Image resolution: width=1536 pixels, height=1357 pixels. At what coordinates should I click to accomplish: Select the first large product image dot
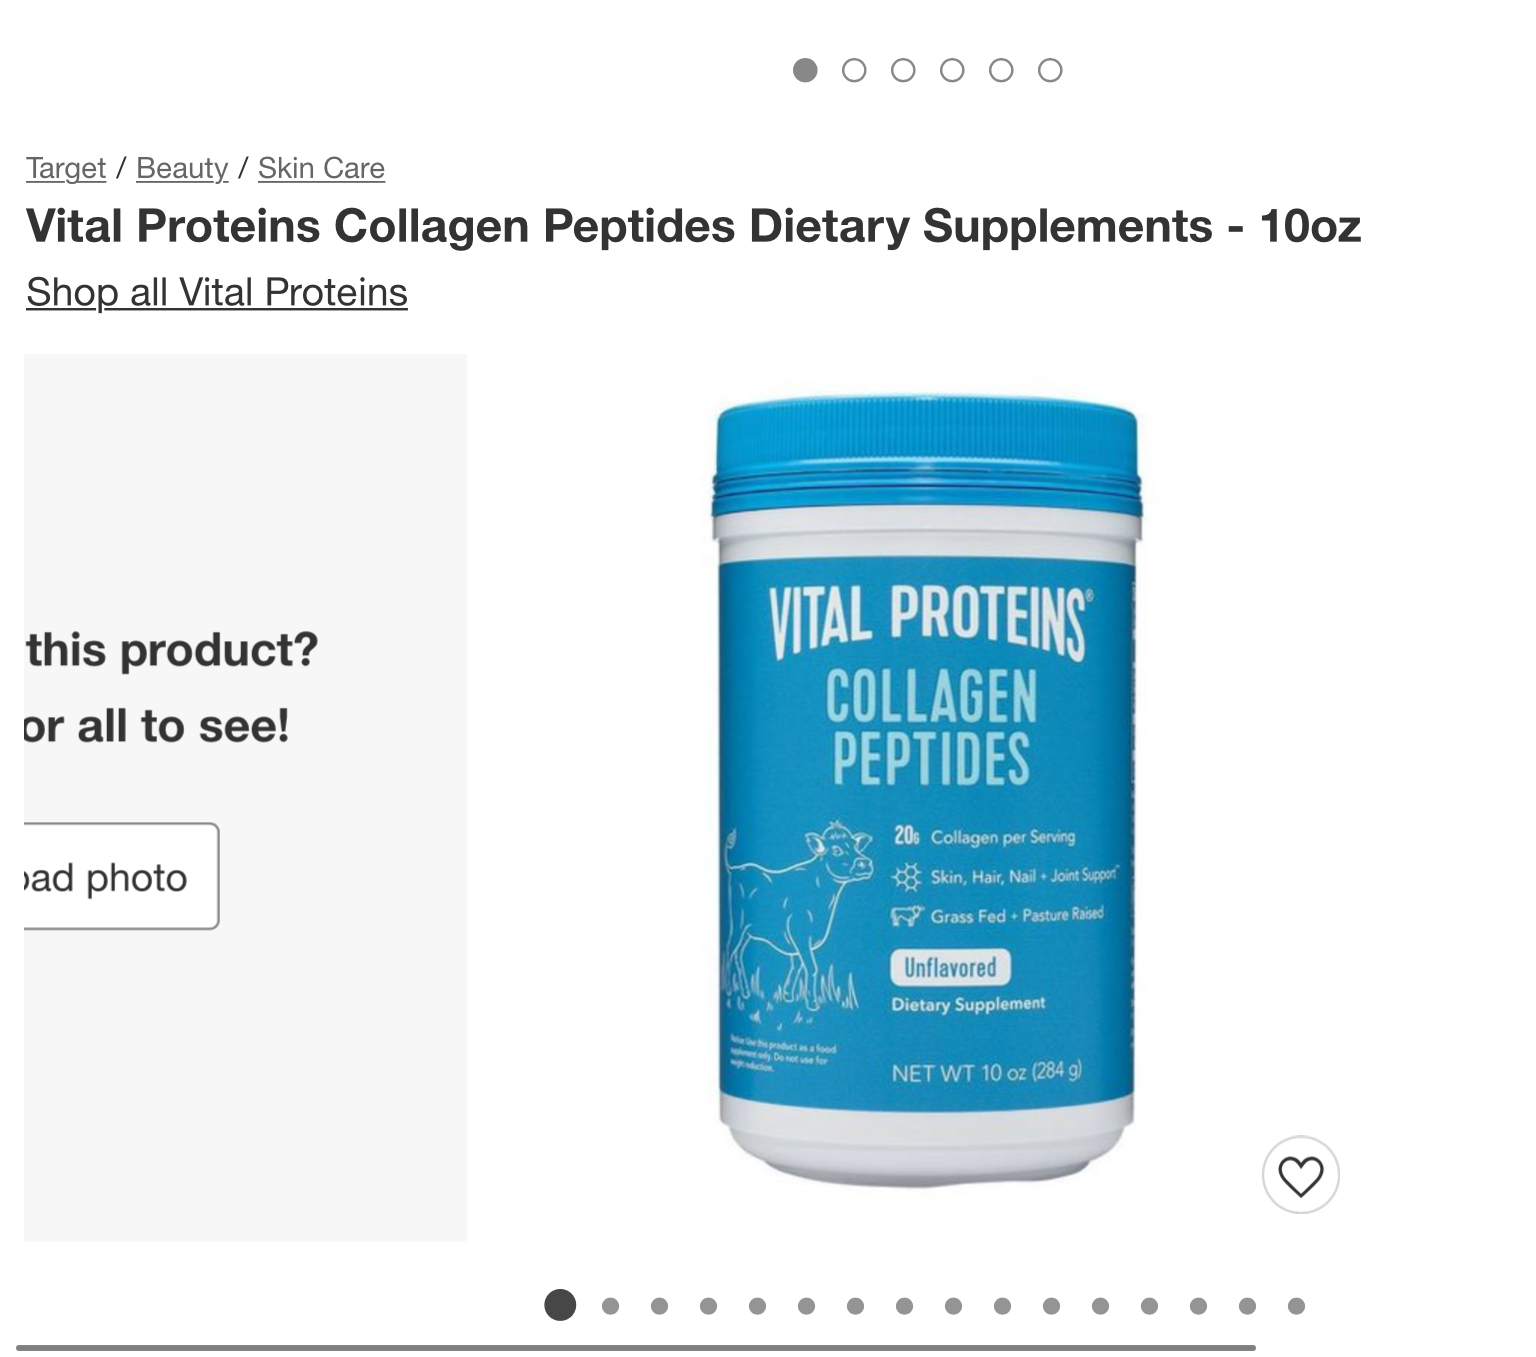560,1305
